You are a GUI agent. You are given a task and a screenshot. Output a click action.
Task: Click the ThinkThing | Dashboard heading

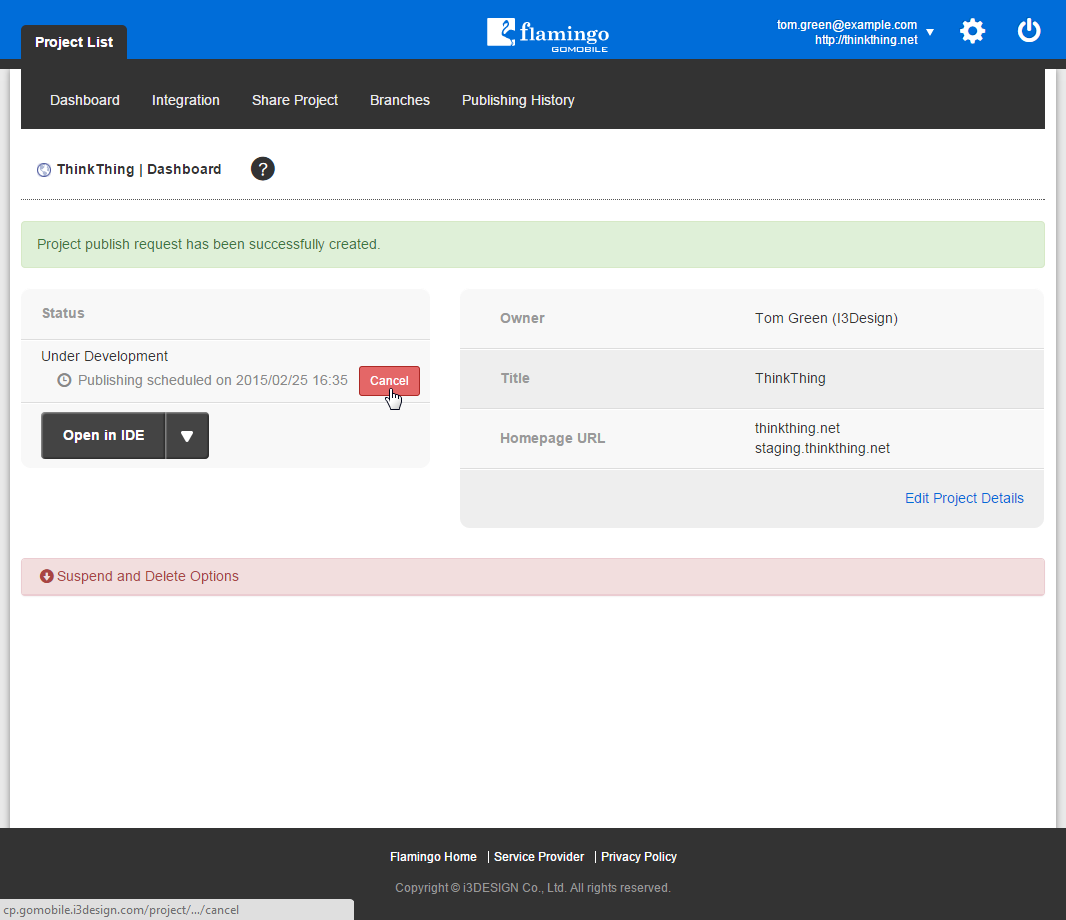coord(139,169)
